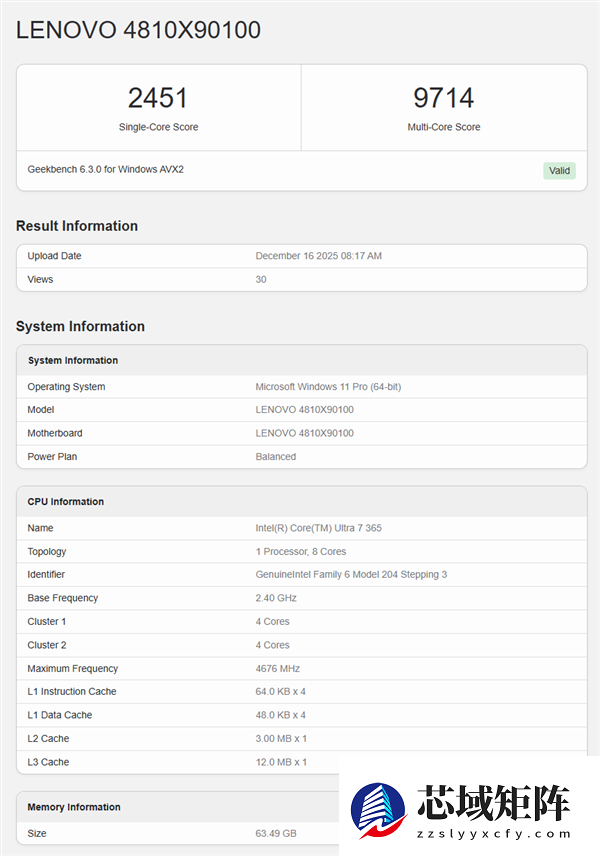Select the Intel Core Ultra 7 365 name

pyautogui.click(x=319, y=528)
